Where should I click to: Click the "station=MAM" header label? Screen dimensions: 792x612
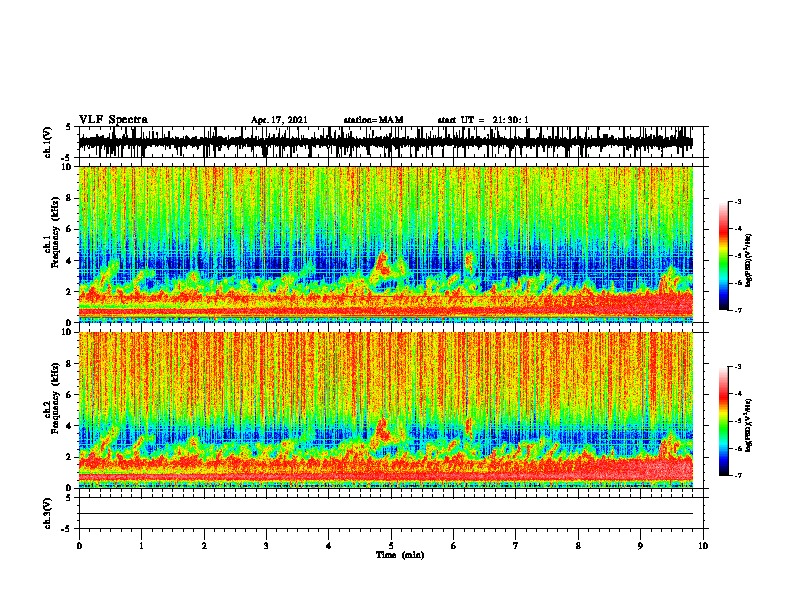point(373,120)
